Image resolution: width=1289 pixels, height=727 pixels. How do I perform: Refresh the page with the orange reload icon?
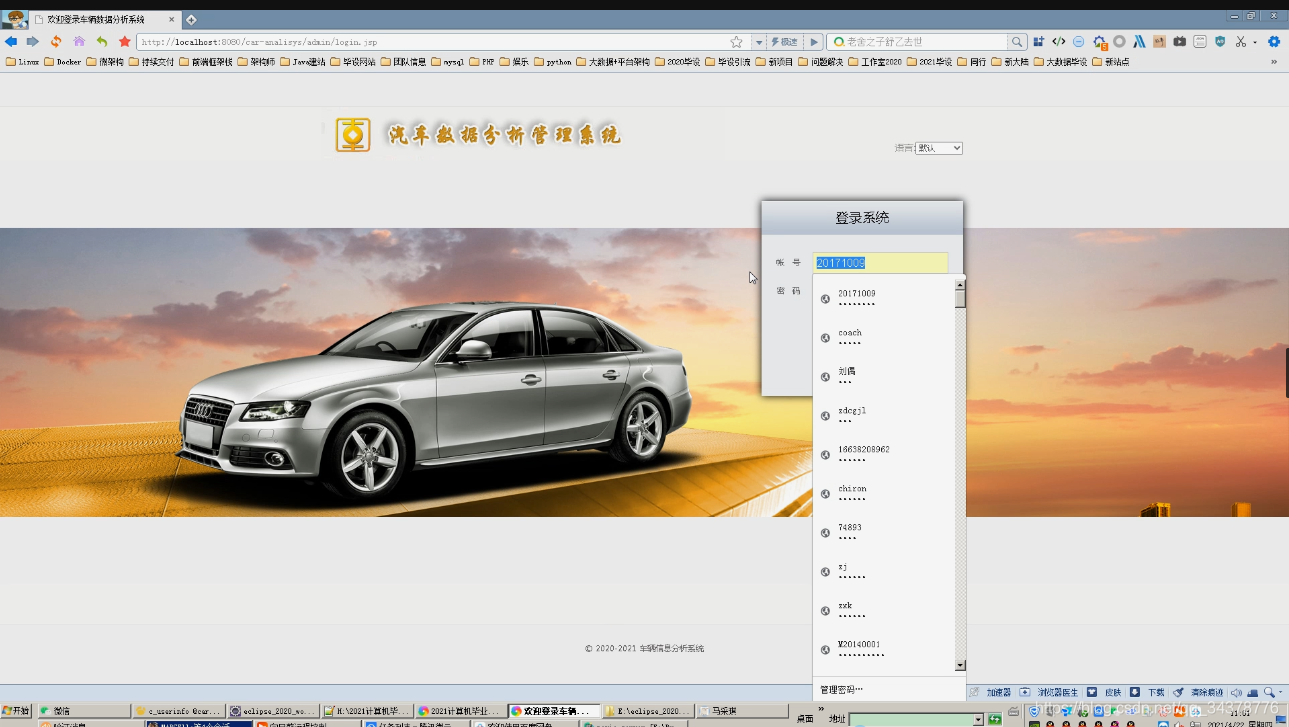(x=56, y=42)
